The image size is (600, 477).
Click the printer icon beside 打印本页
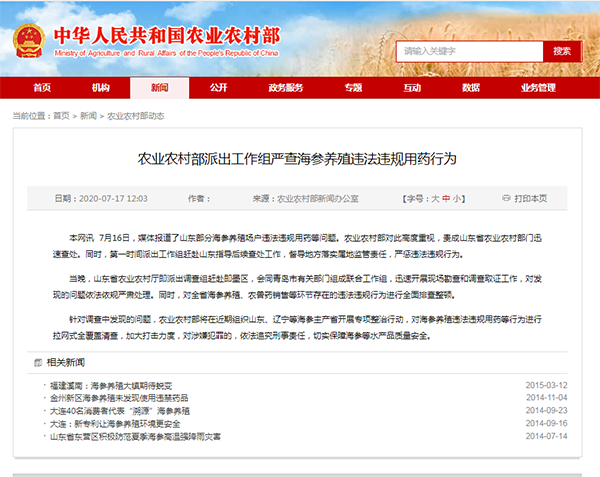[506, 198]
